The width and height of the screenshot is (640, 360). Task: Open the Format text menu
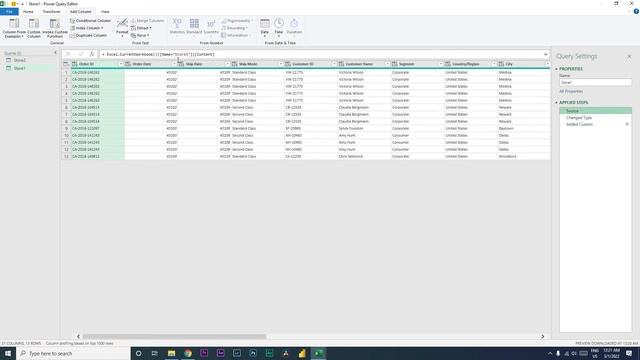pos(122,28)
